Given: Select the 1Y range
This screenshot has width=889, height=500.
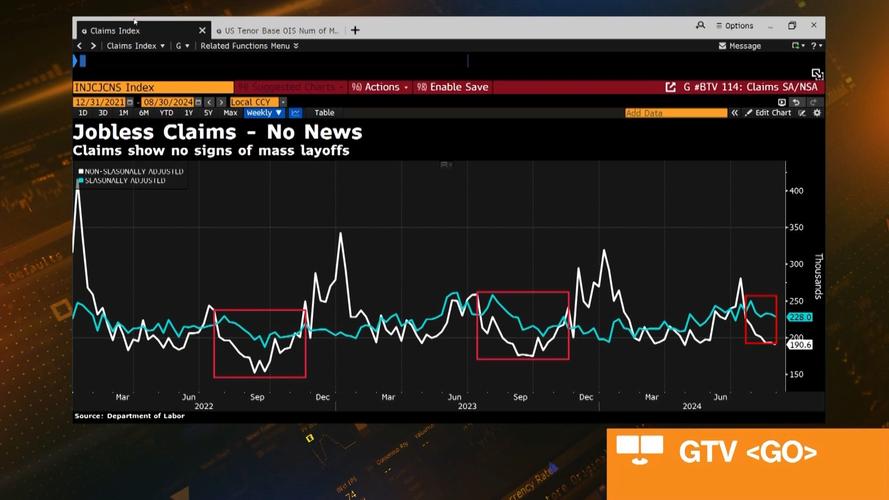Looking at the screenshot, I should 188,113.
